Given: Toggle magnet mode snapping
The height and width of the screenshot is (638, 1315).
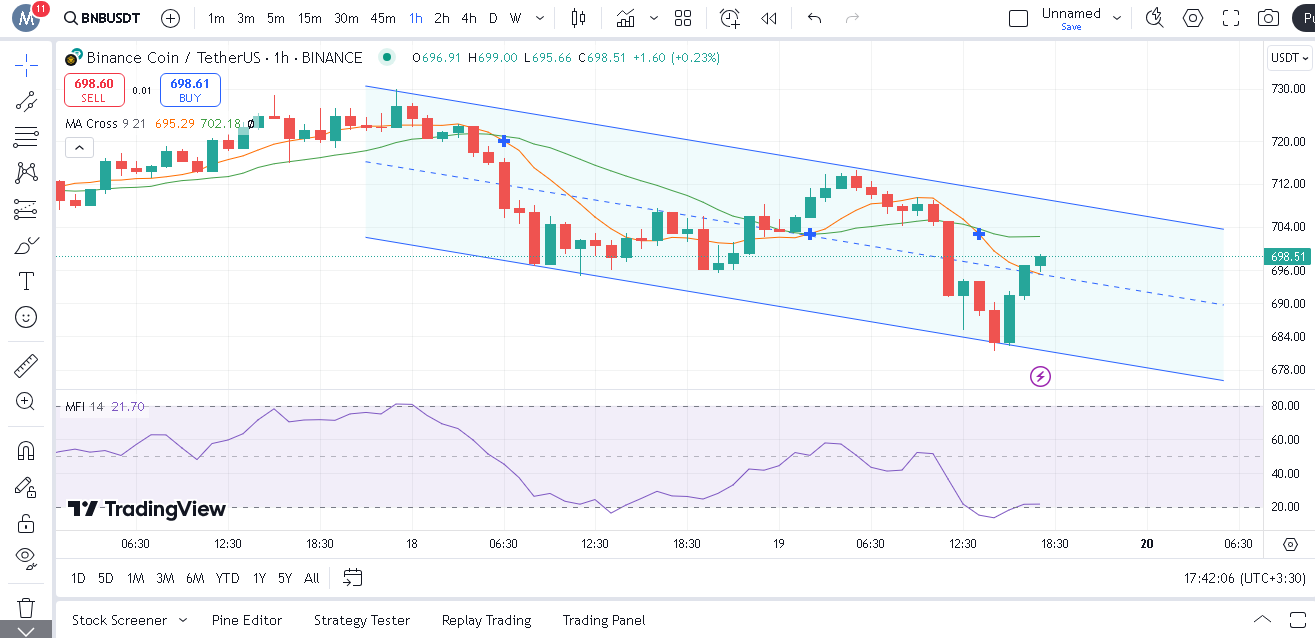Looking at the screenshot, I should (x=26, y=451).
